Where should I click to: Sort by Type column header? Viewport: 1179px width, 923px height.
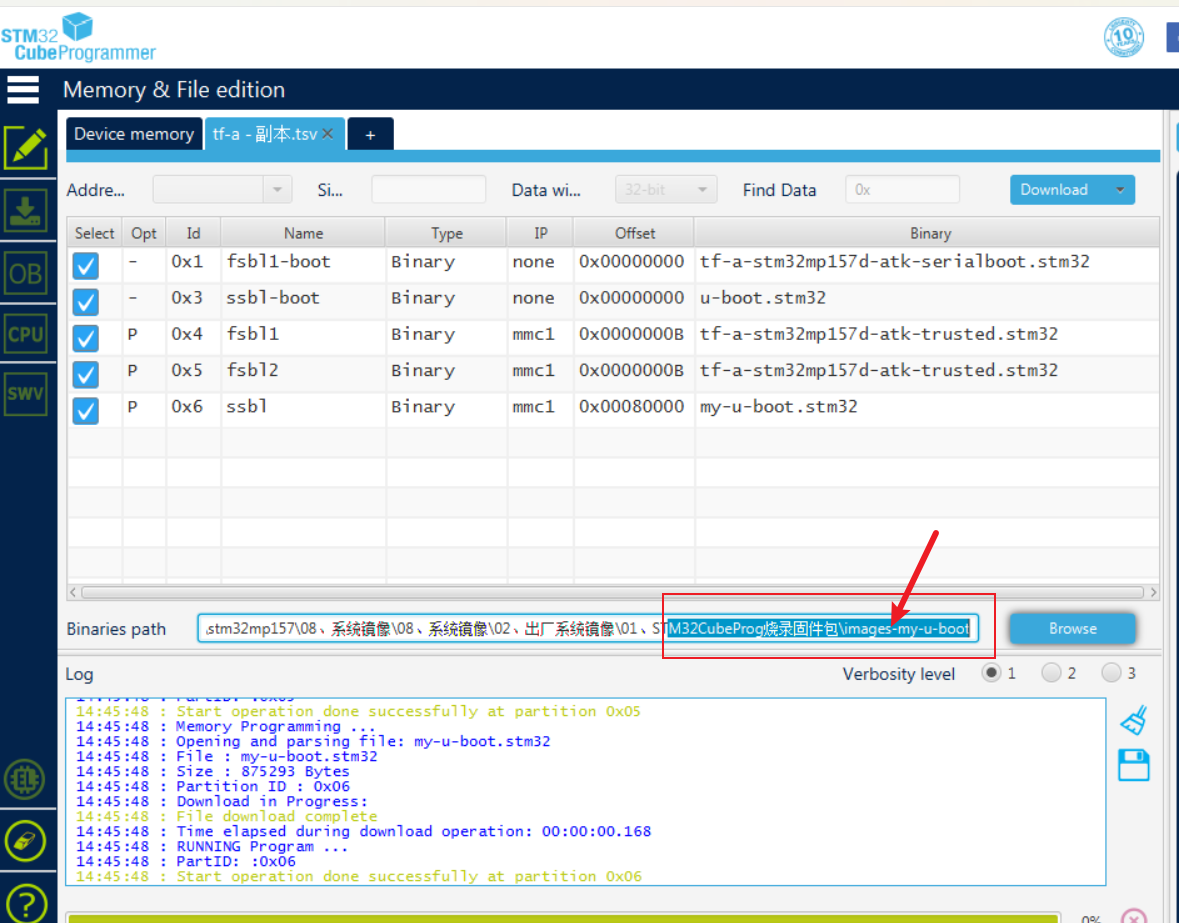coord(447,233)
